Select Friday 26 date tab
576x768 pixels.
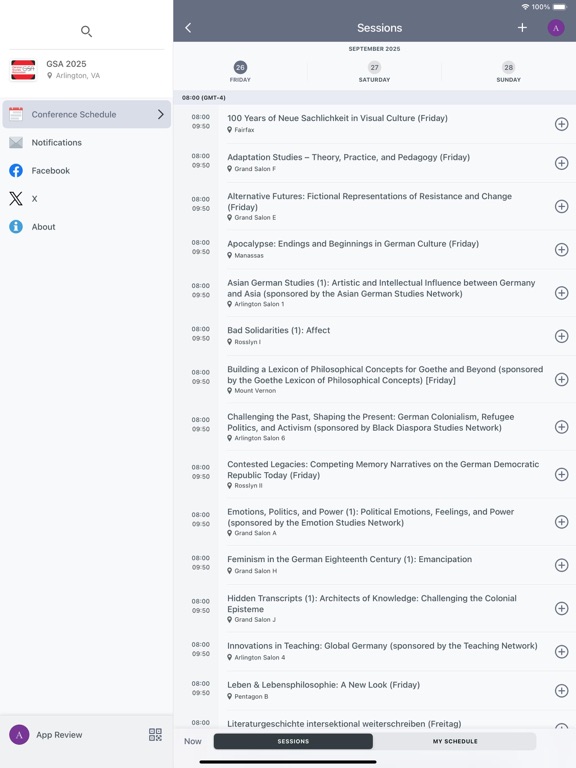240,72
